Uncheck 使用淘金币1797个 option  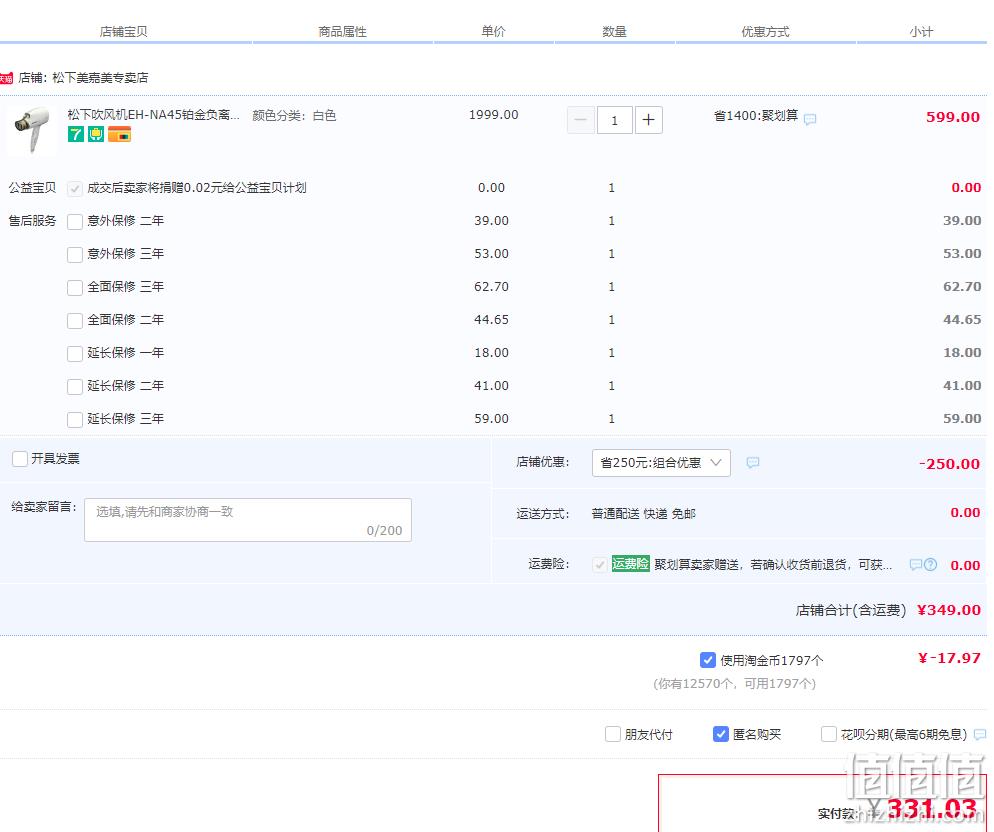(708, 660)
